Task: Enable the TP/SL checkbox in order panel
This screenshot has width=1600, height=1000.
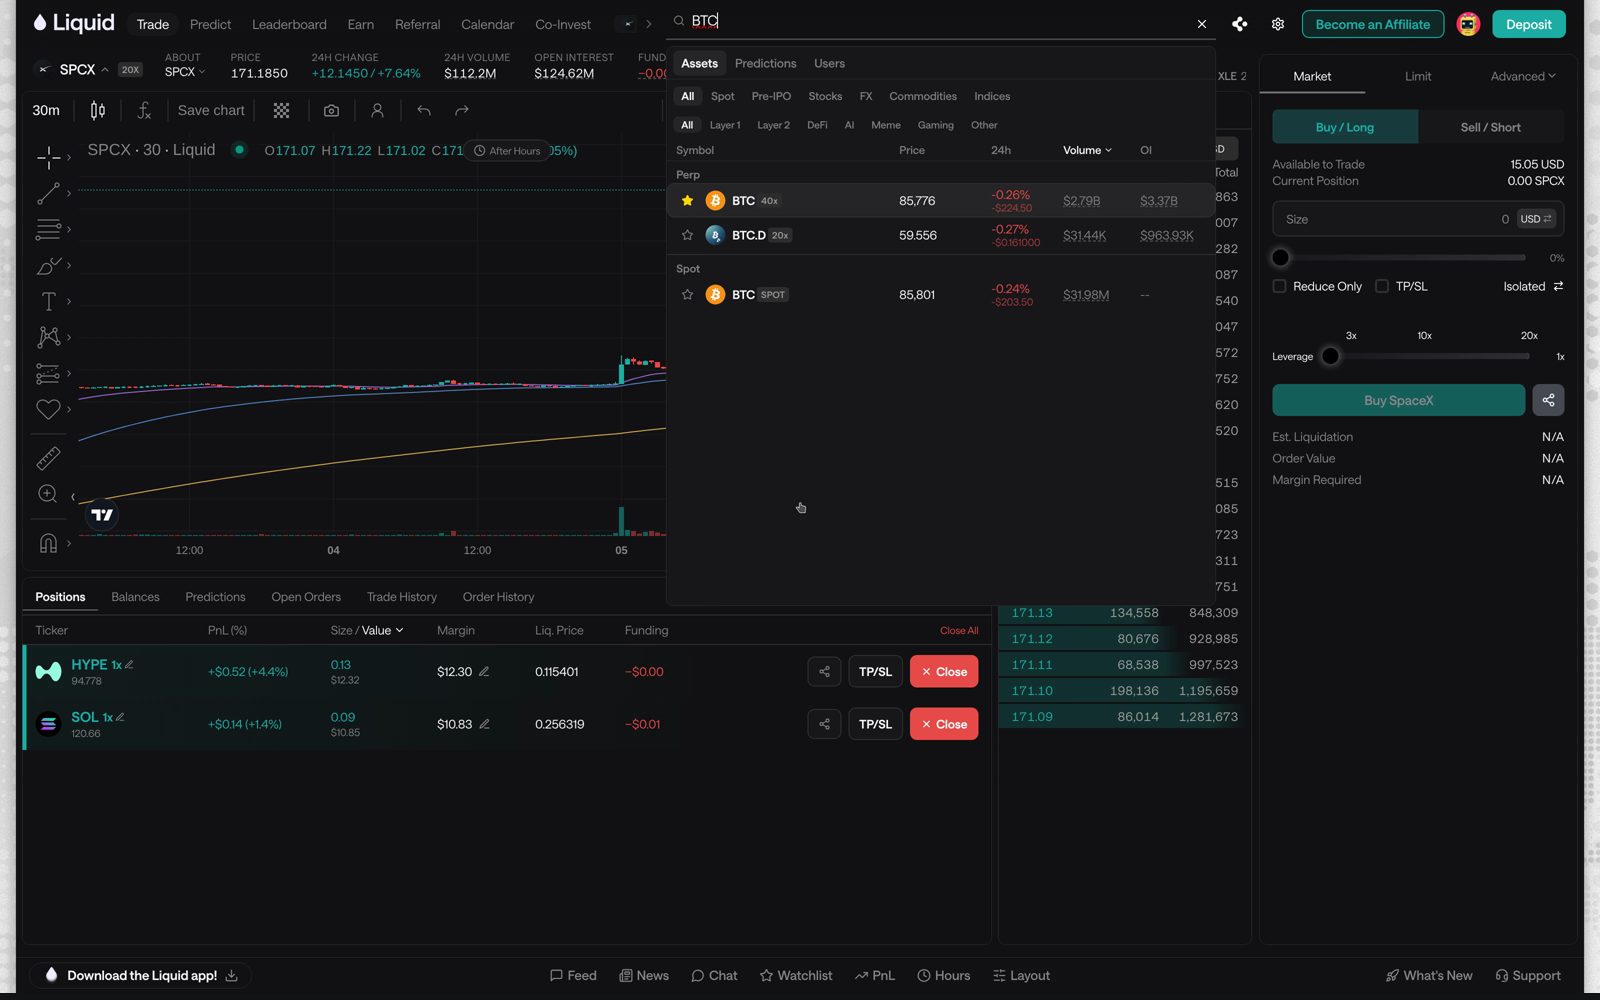Action: point(1382,286)
